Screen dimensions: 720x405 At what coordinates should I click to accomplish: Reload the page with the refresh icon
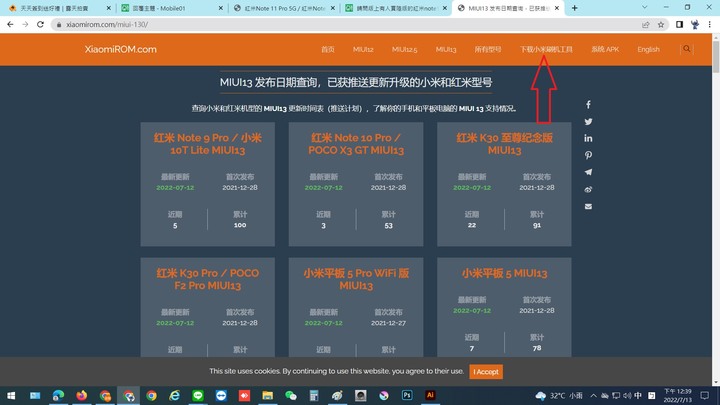pos(40,24)
